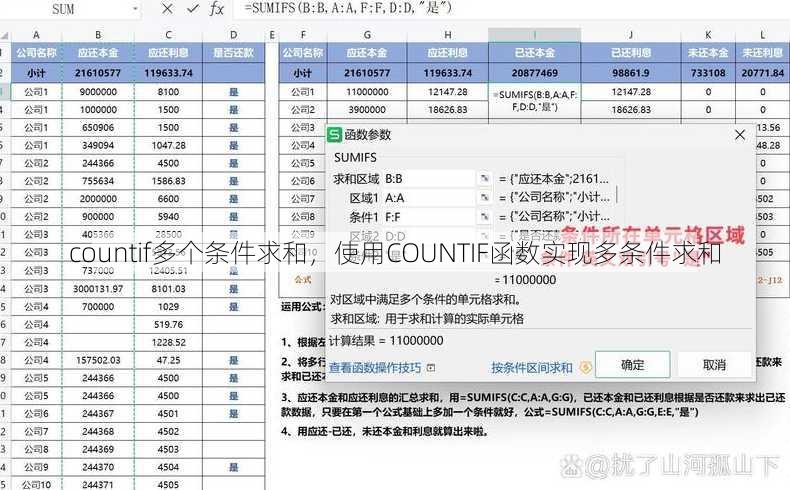Click the WPS logo in 函数参数 dialog
The height and width of the screenshot is (490, 790).
pyautogui.click(x=334, y=134)
